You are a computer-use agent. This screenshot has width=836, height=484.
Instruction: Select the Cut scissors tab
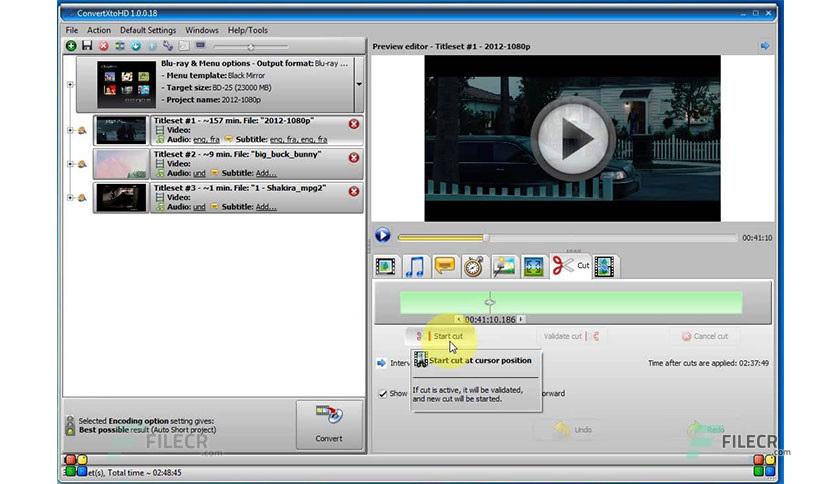[570, 265]
